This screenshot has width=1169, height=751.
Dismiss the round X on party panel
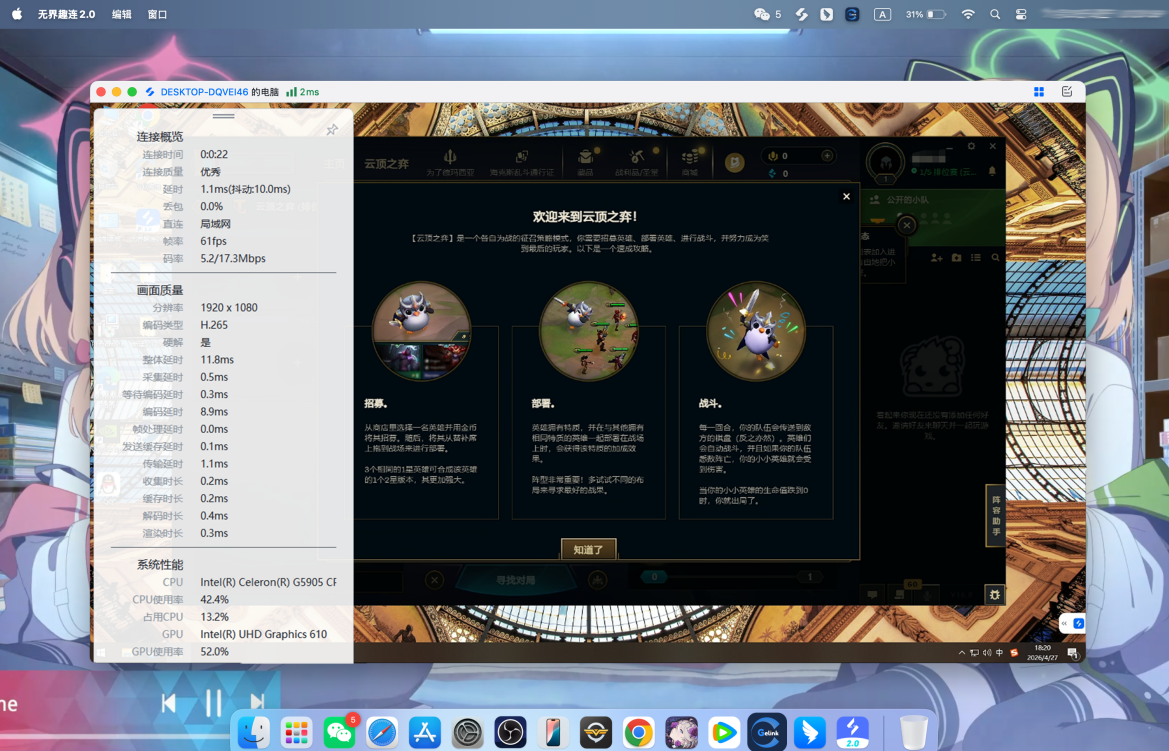click(907, 224)
